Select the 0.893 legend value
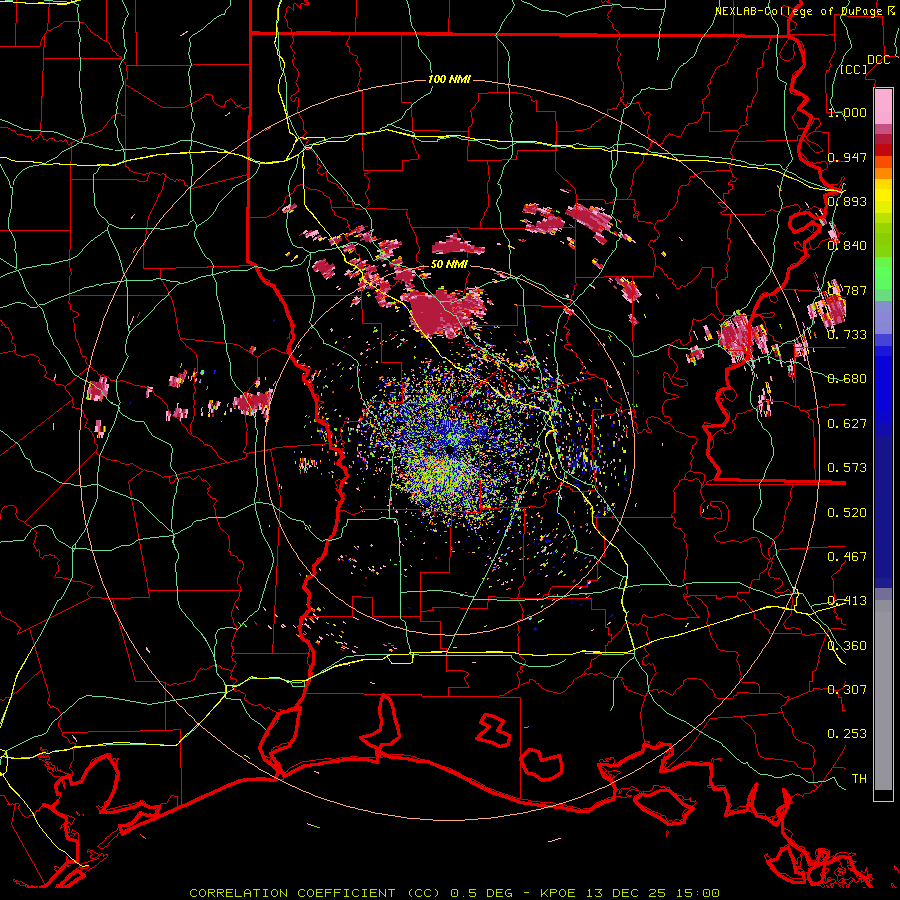Viewport: 900px width, 900px height. 847,201
